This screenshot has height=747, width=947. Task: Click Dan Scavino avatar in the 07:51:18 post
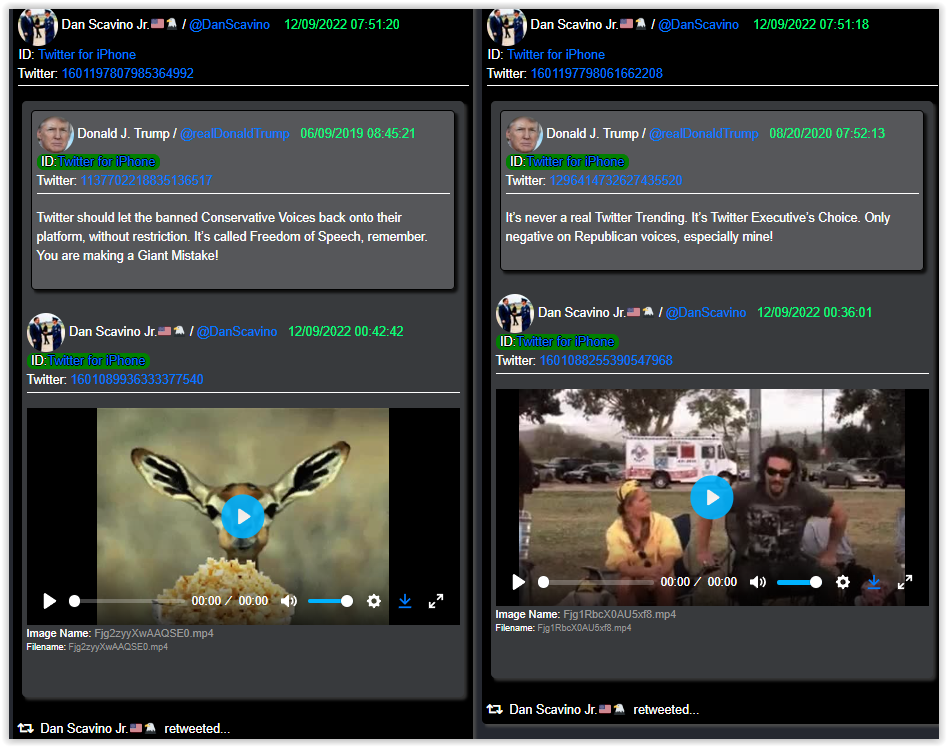(x=506, y=26)
